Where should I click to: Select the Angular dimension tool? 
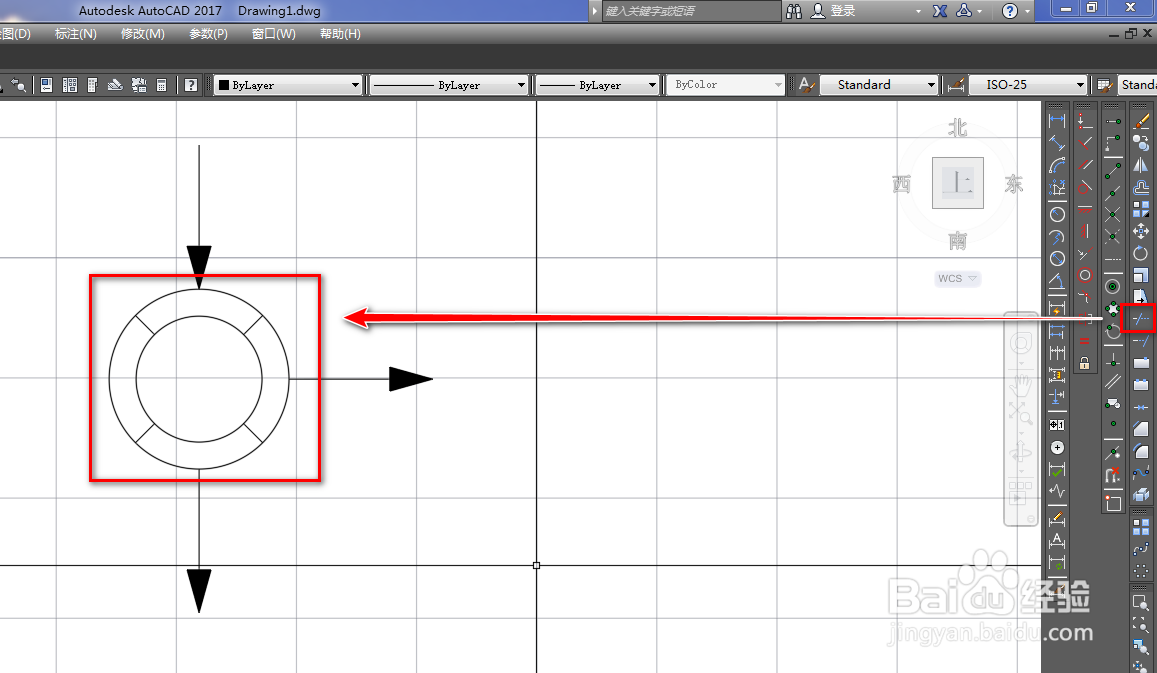(1057, 280)
